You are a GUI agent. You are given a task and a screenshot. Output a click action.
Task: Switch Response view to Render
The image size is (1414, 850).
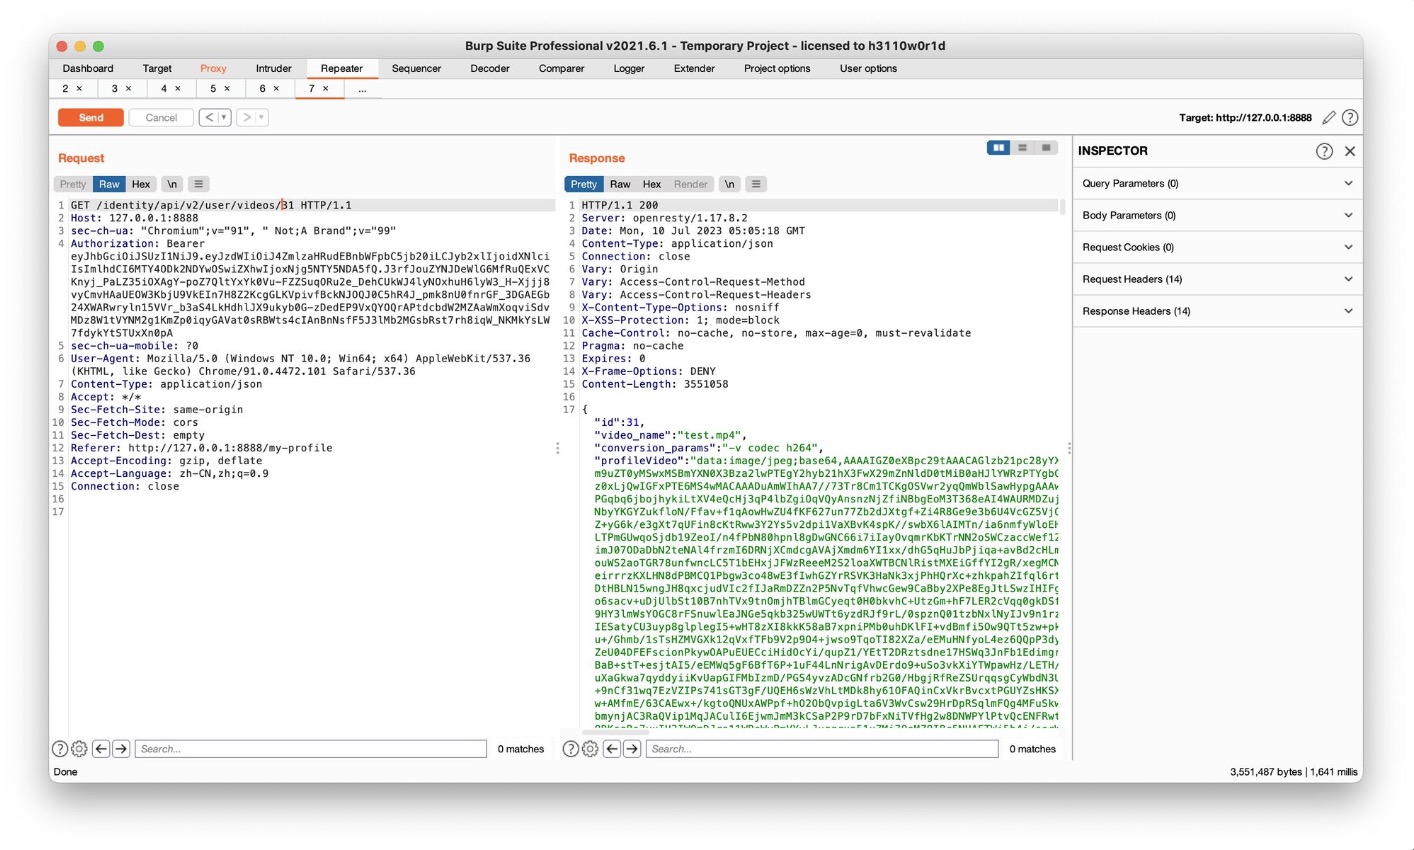[x=690, y=184]
